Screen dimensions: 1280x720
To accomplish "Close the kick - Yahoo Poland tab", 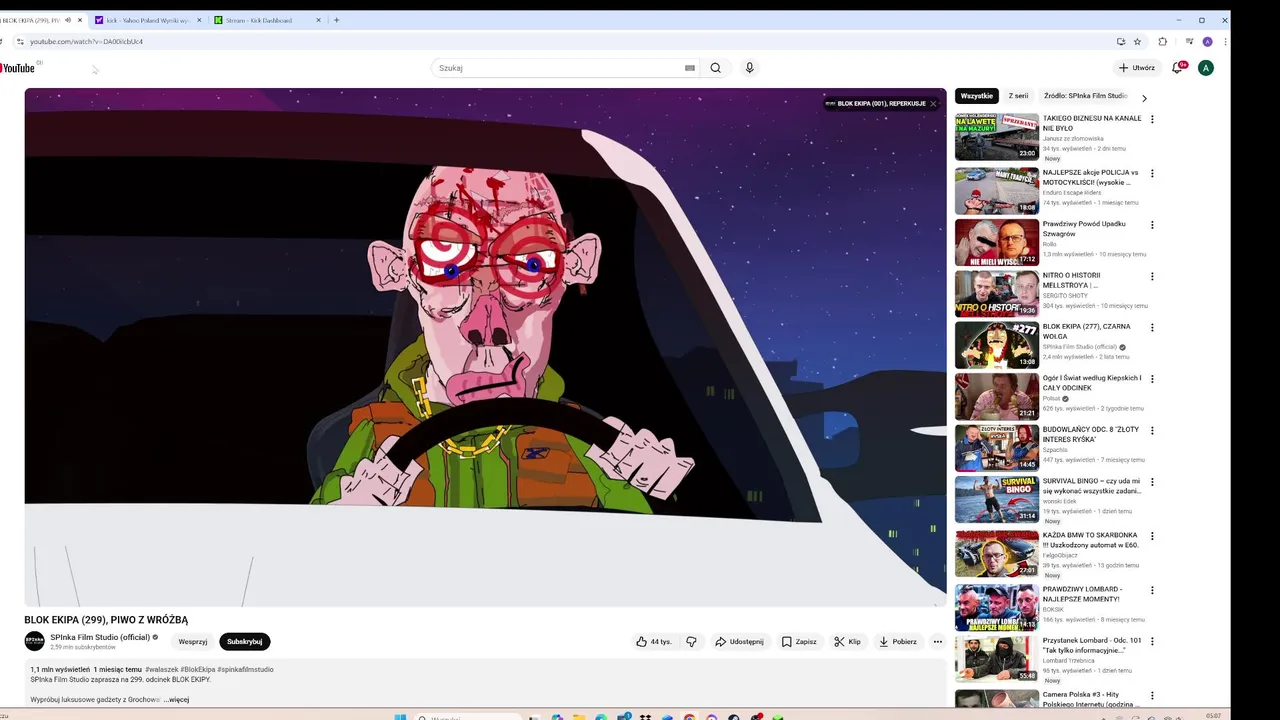I will (x=199, y=20).
